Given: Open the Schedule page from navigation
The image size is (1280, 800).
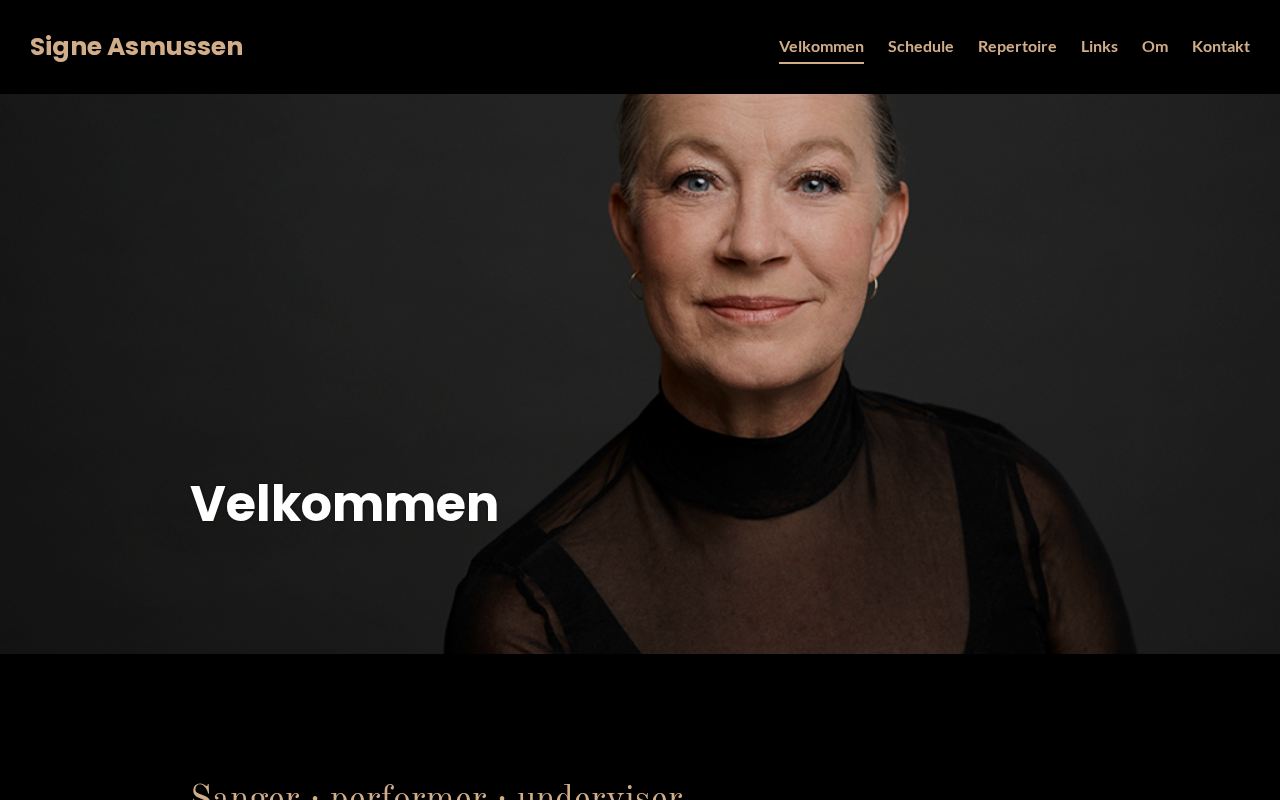Looking at the screenshot, I should (x=920, y=46).
